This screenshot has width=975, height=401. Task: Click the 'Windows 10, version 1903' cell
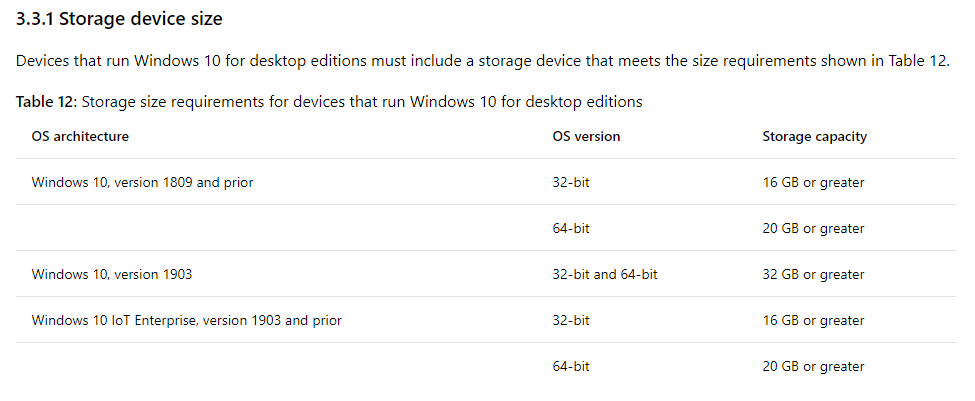pyautogui.click(x=112, y=274)
